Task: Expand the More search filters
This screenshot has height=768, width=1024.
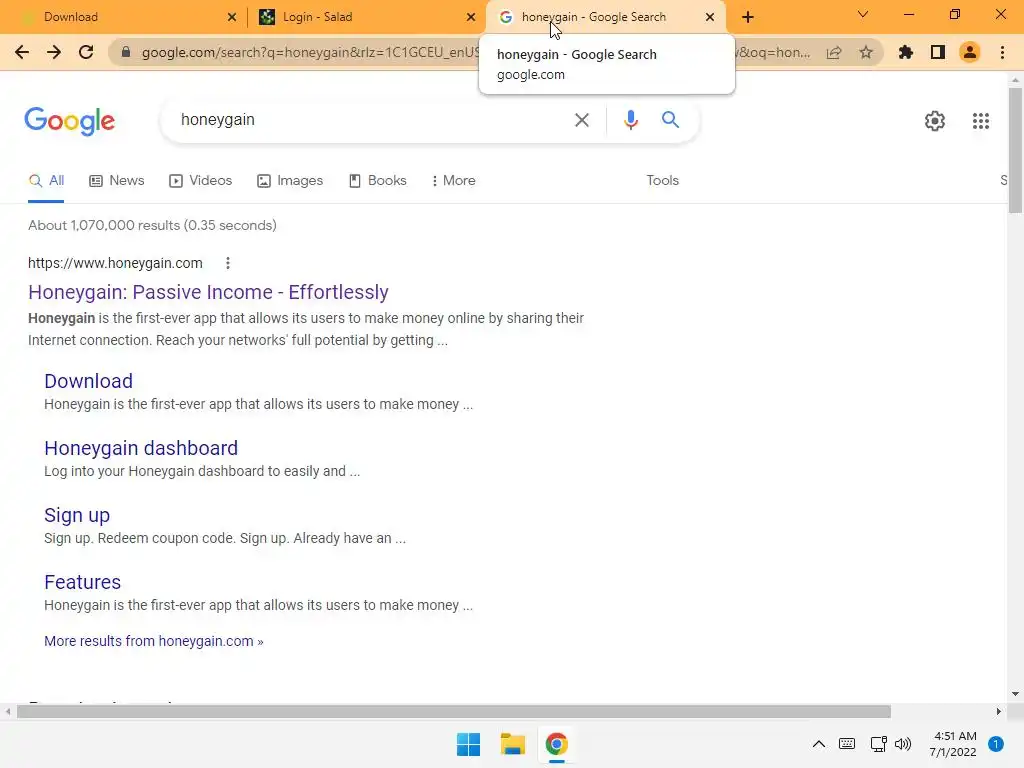Action: pos(453,181)
